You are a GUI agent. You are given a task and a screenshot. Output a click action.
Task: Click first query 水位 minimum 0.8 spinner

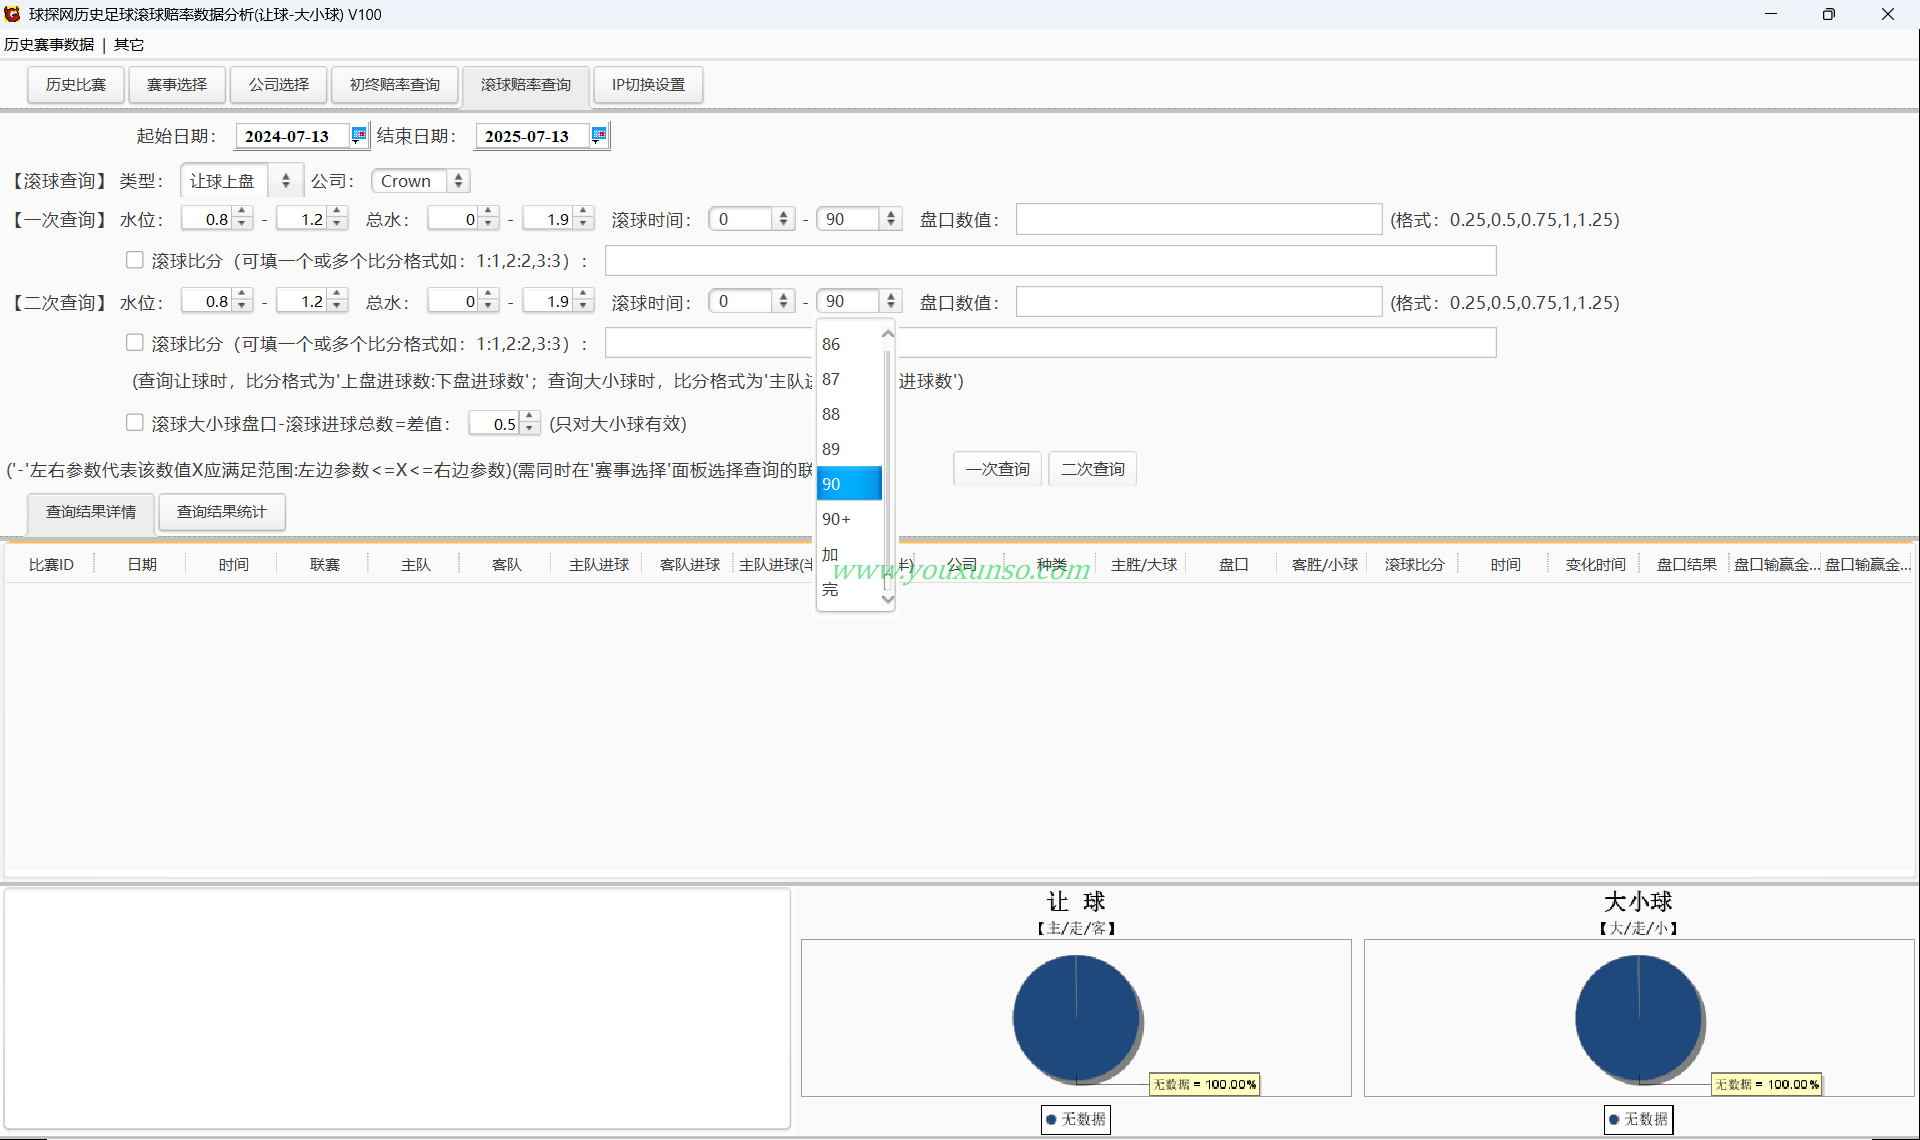217,219
